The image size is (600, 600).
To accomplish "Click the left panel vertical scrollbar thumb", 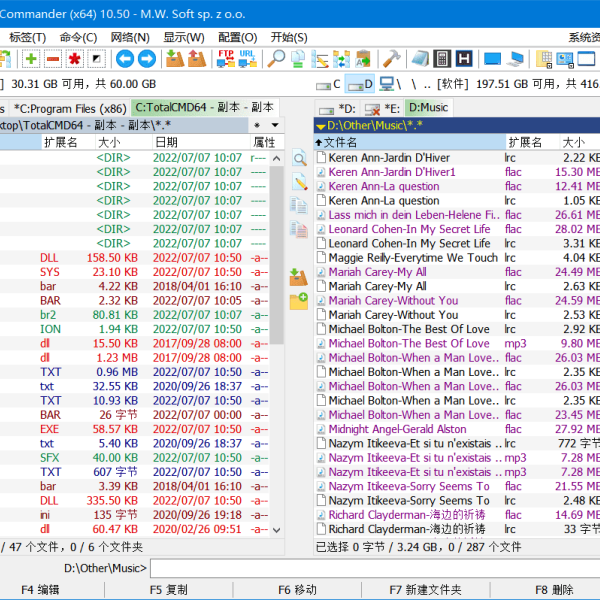I will 277,255.
